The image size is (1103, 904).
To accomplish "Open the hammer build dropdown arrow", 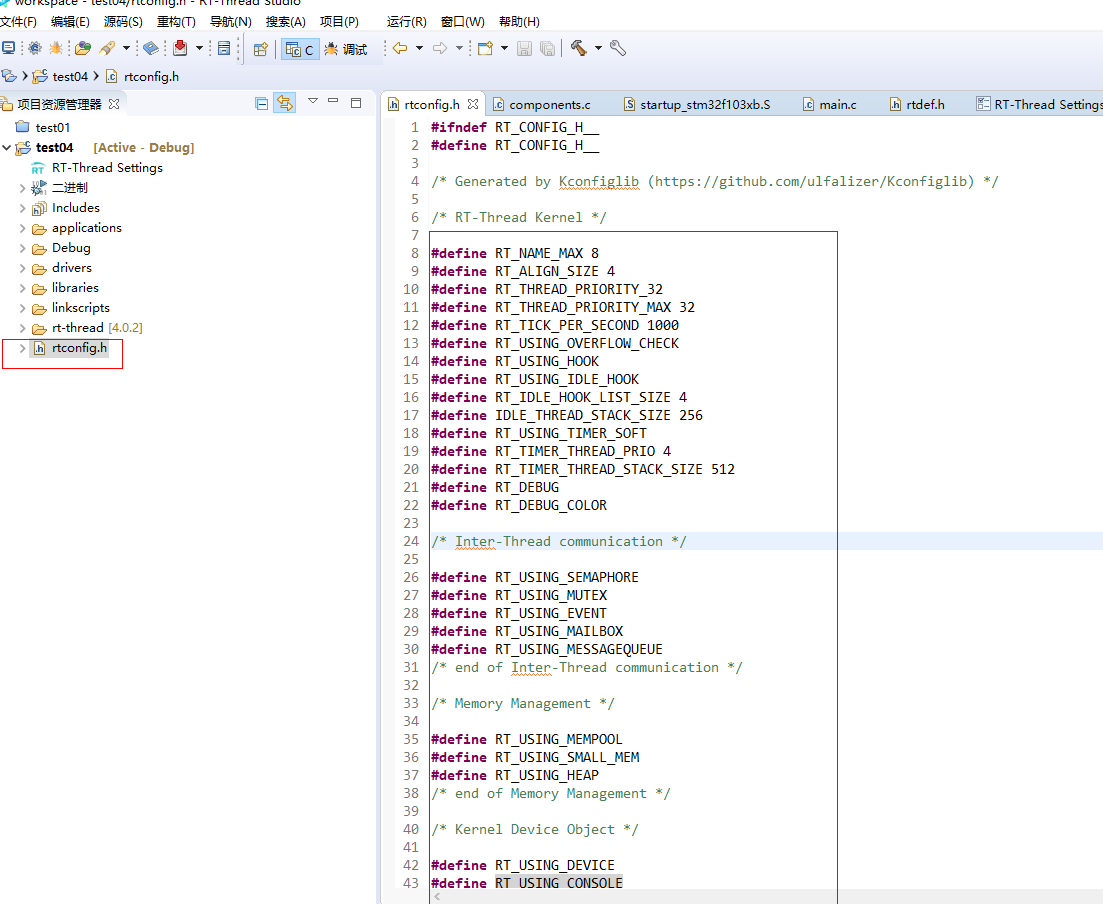I will coord(599,48).
